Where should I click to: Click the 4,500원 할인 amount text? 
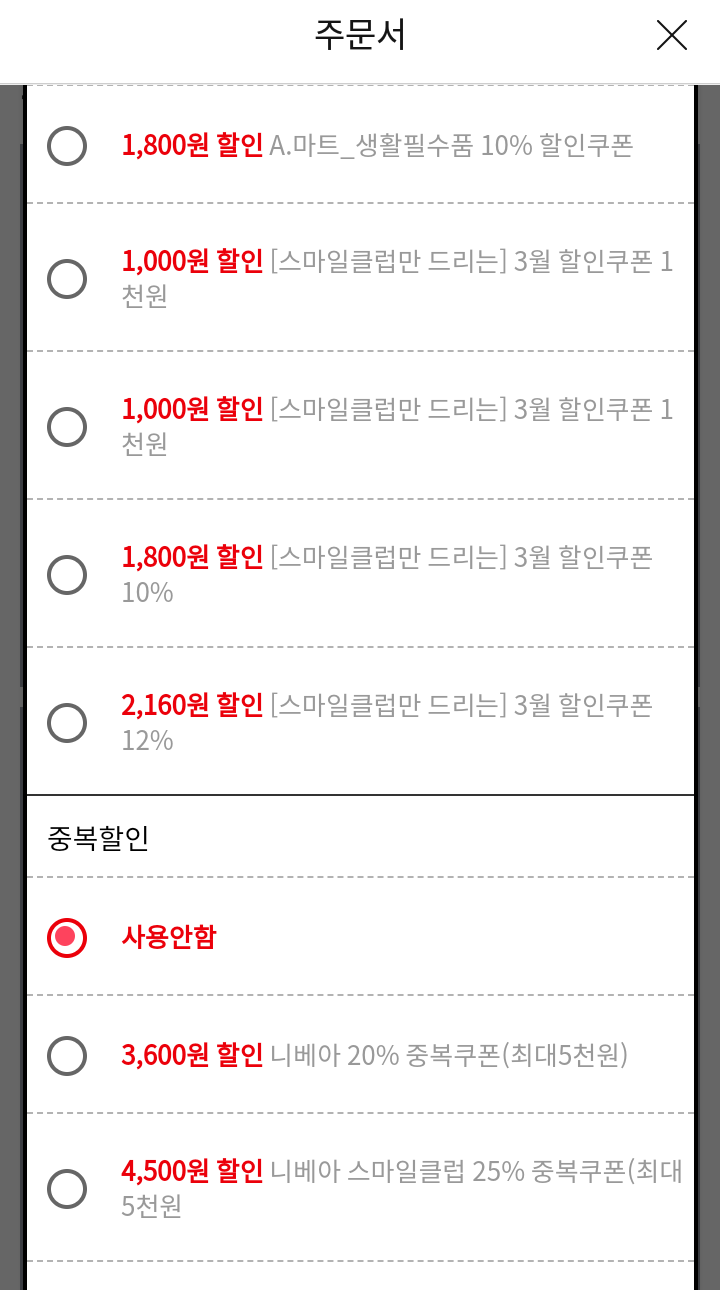pyautogui.click(x=192, y=1171)
